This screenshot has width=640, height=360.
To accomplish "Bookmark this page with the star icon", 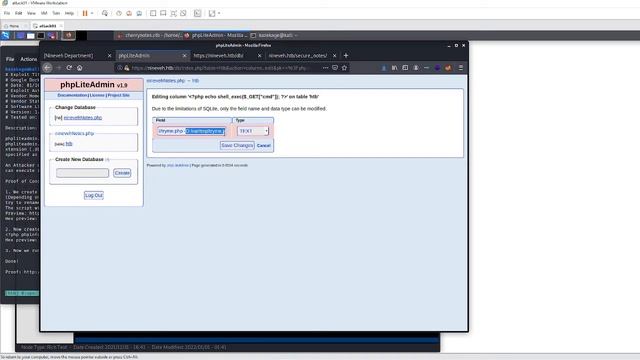I will coord(344,68).
